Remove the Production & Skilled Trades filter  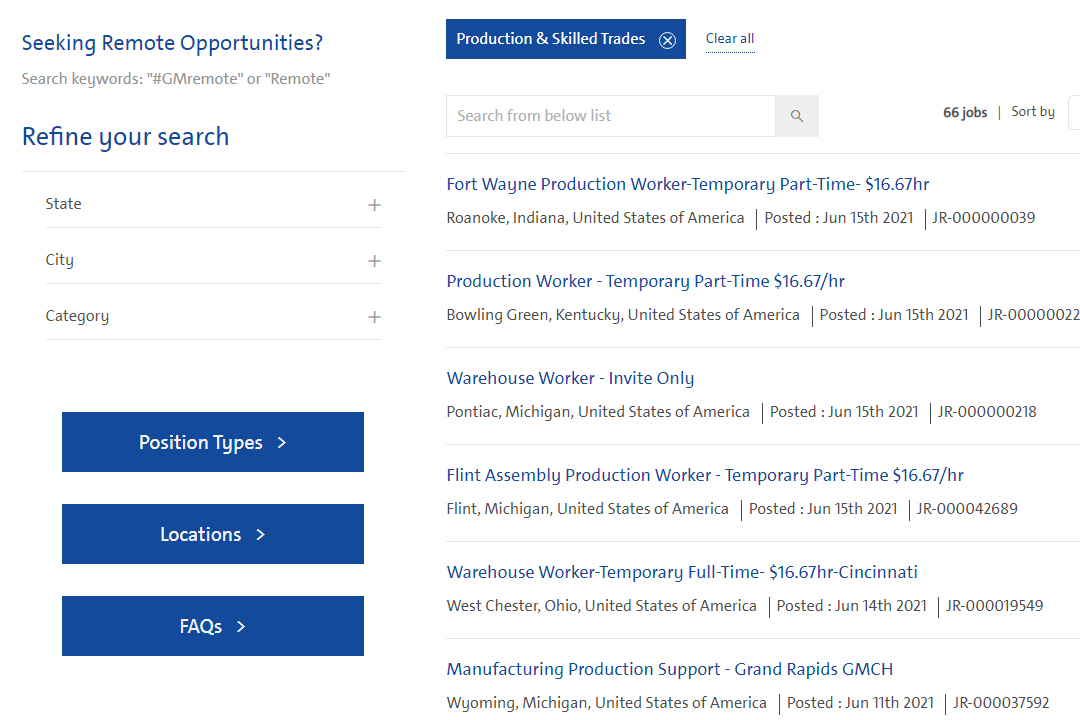pyautogui.click(x=667, y=40)
